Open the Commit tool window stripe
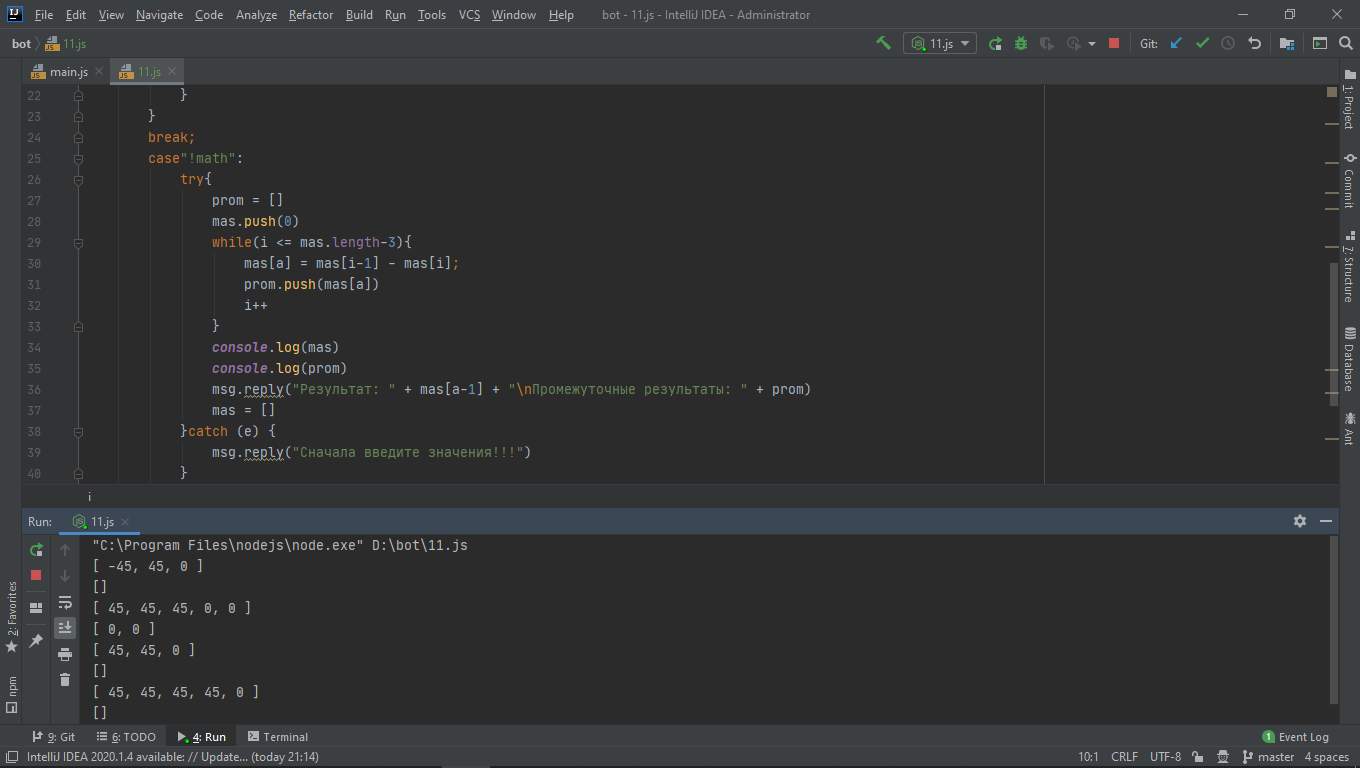This screenshot has height=768, width=1360. click(1349, 179)
